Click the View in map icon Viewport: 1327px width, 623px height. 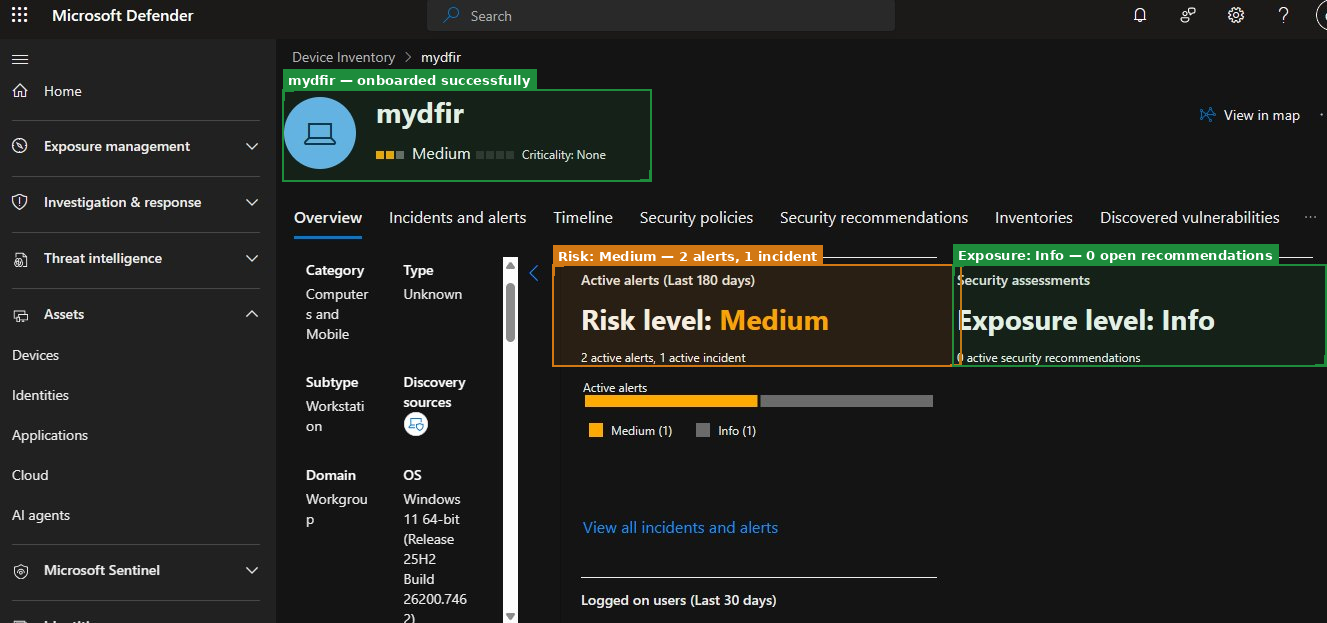pyautogui.click(x=1208, y=114)
